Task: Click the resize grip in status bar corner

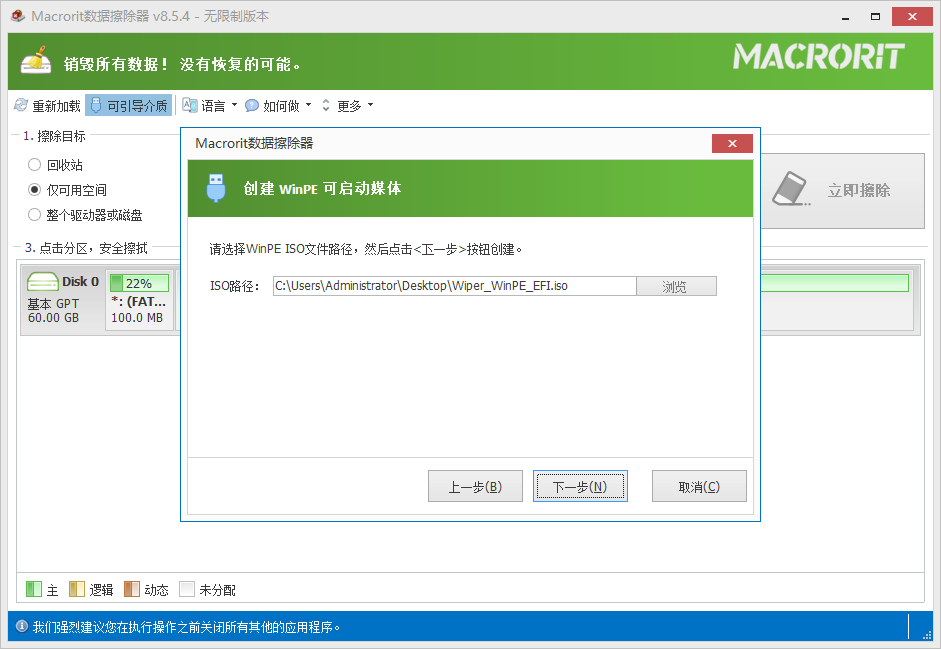Action: tap(927, 635)
